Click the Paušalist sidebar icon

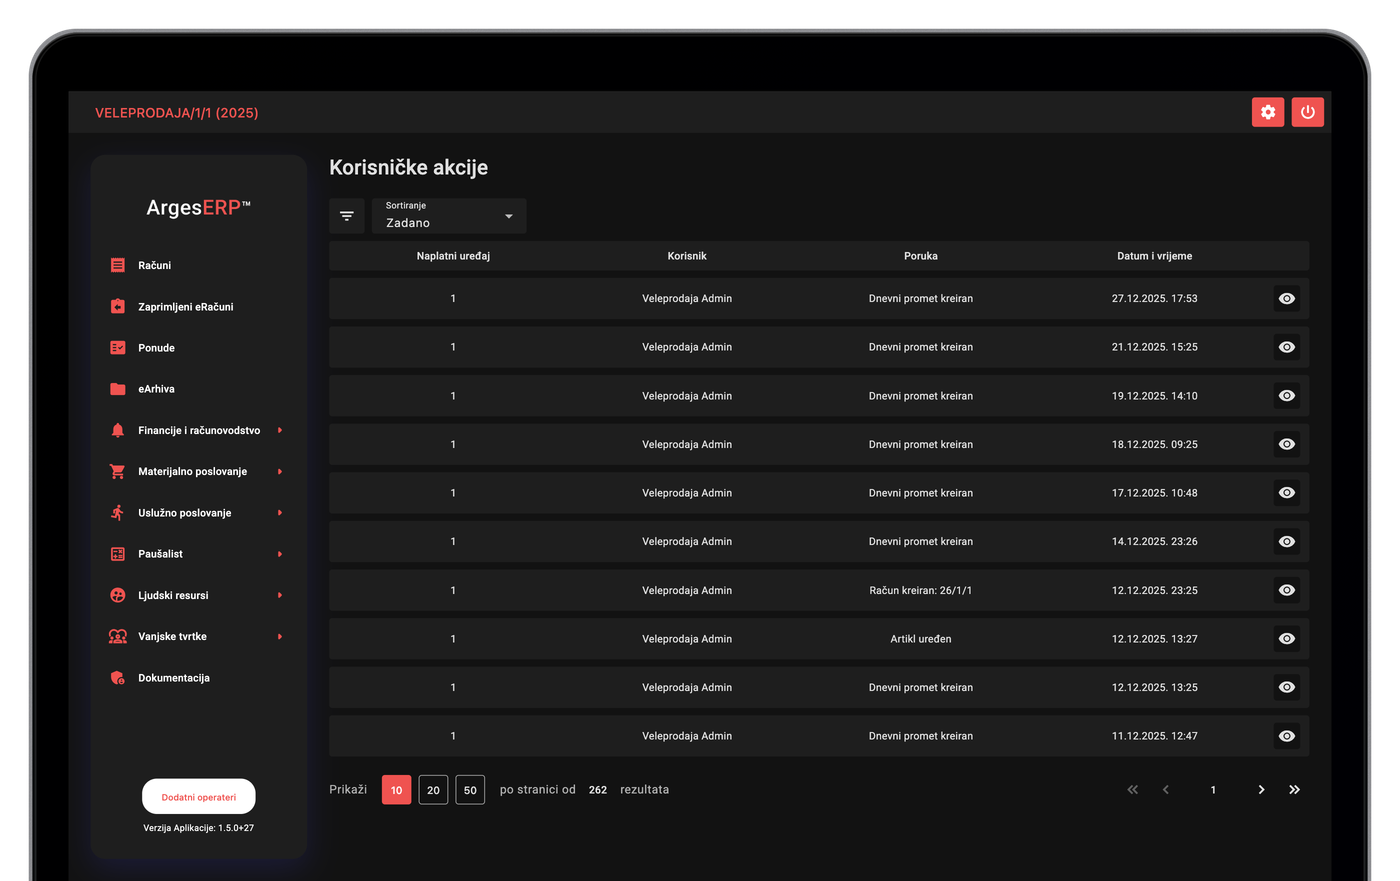(x=118, y=554)
